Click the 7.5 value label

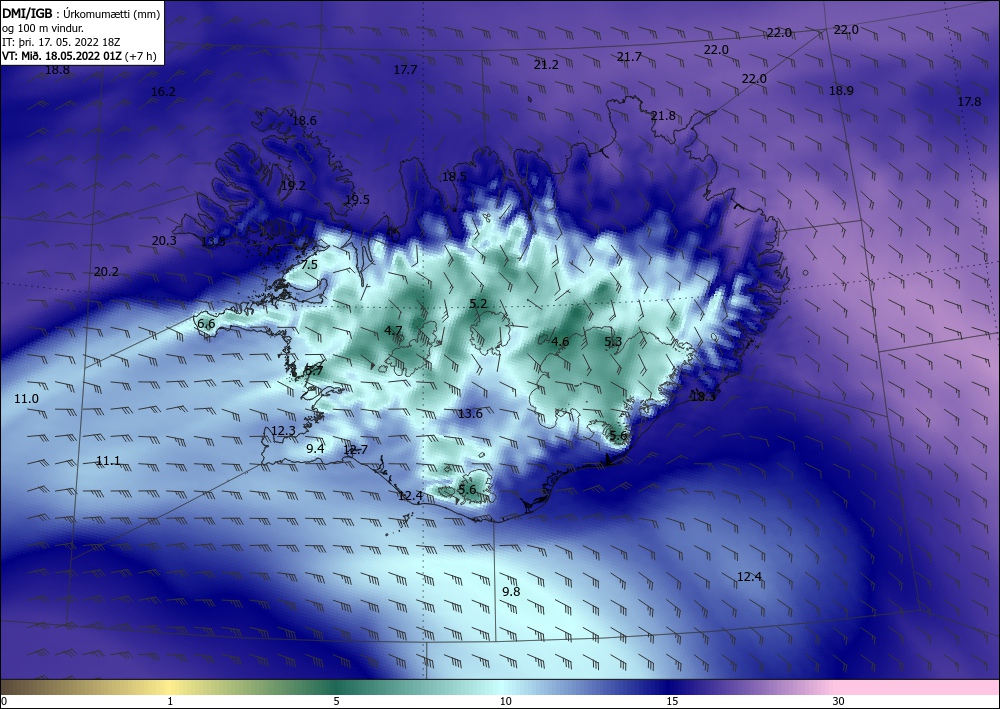click(x=309, y=264)
